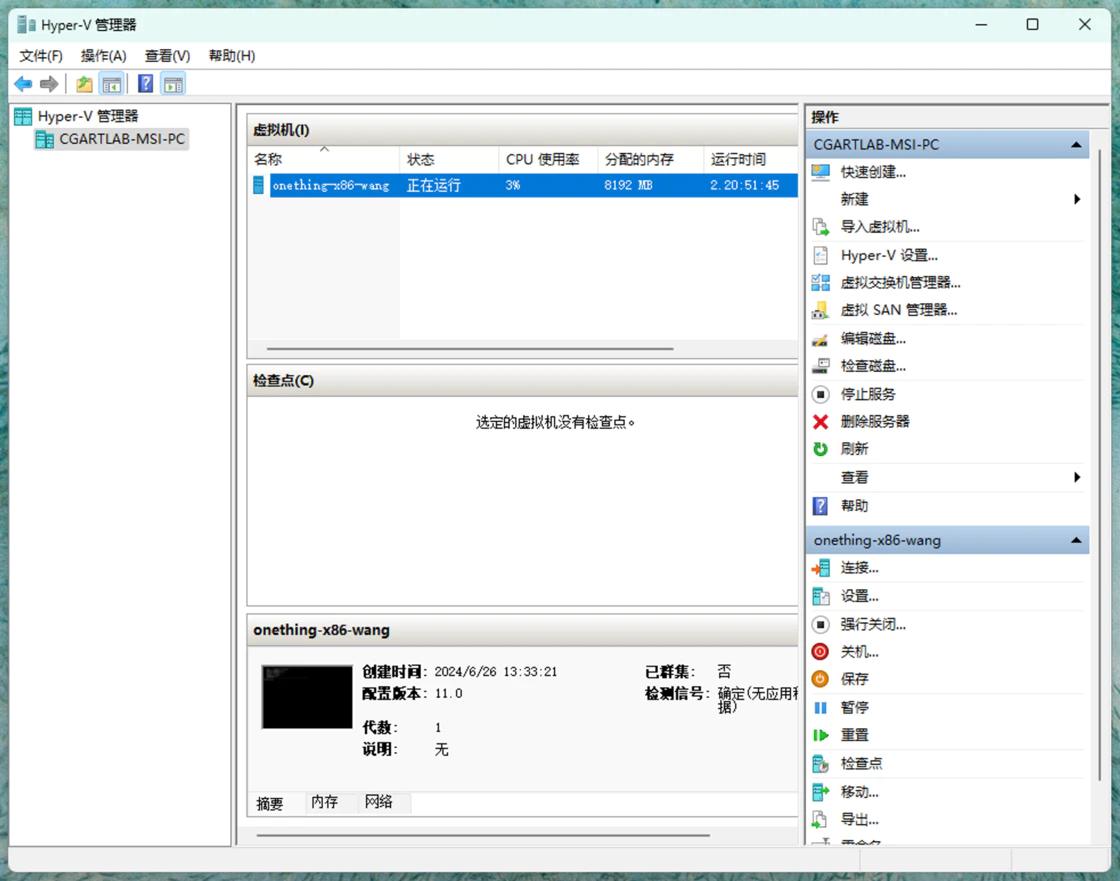Image resolution: width=1120 pixels, height=881 pixels.
Task: Open the 文件(F) menu
Action: [x=41, y=56]
